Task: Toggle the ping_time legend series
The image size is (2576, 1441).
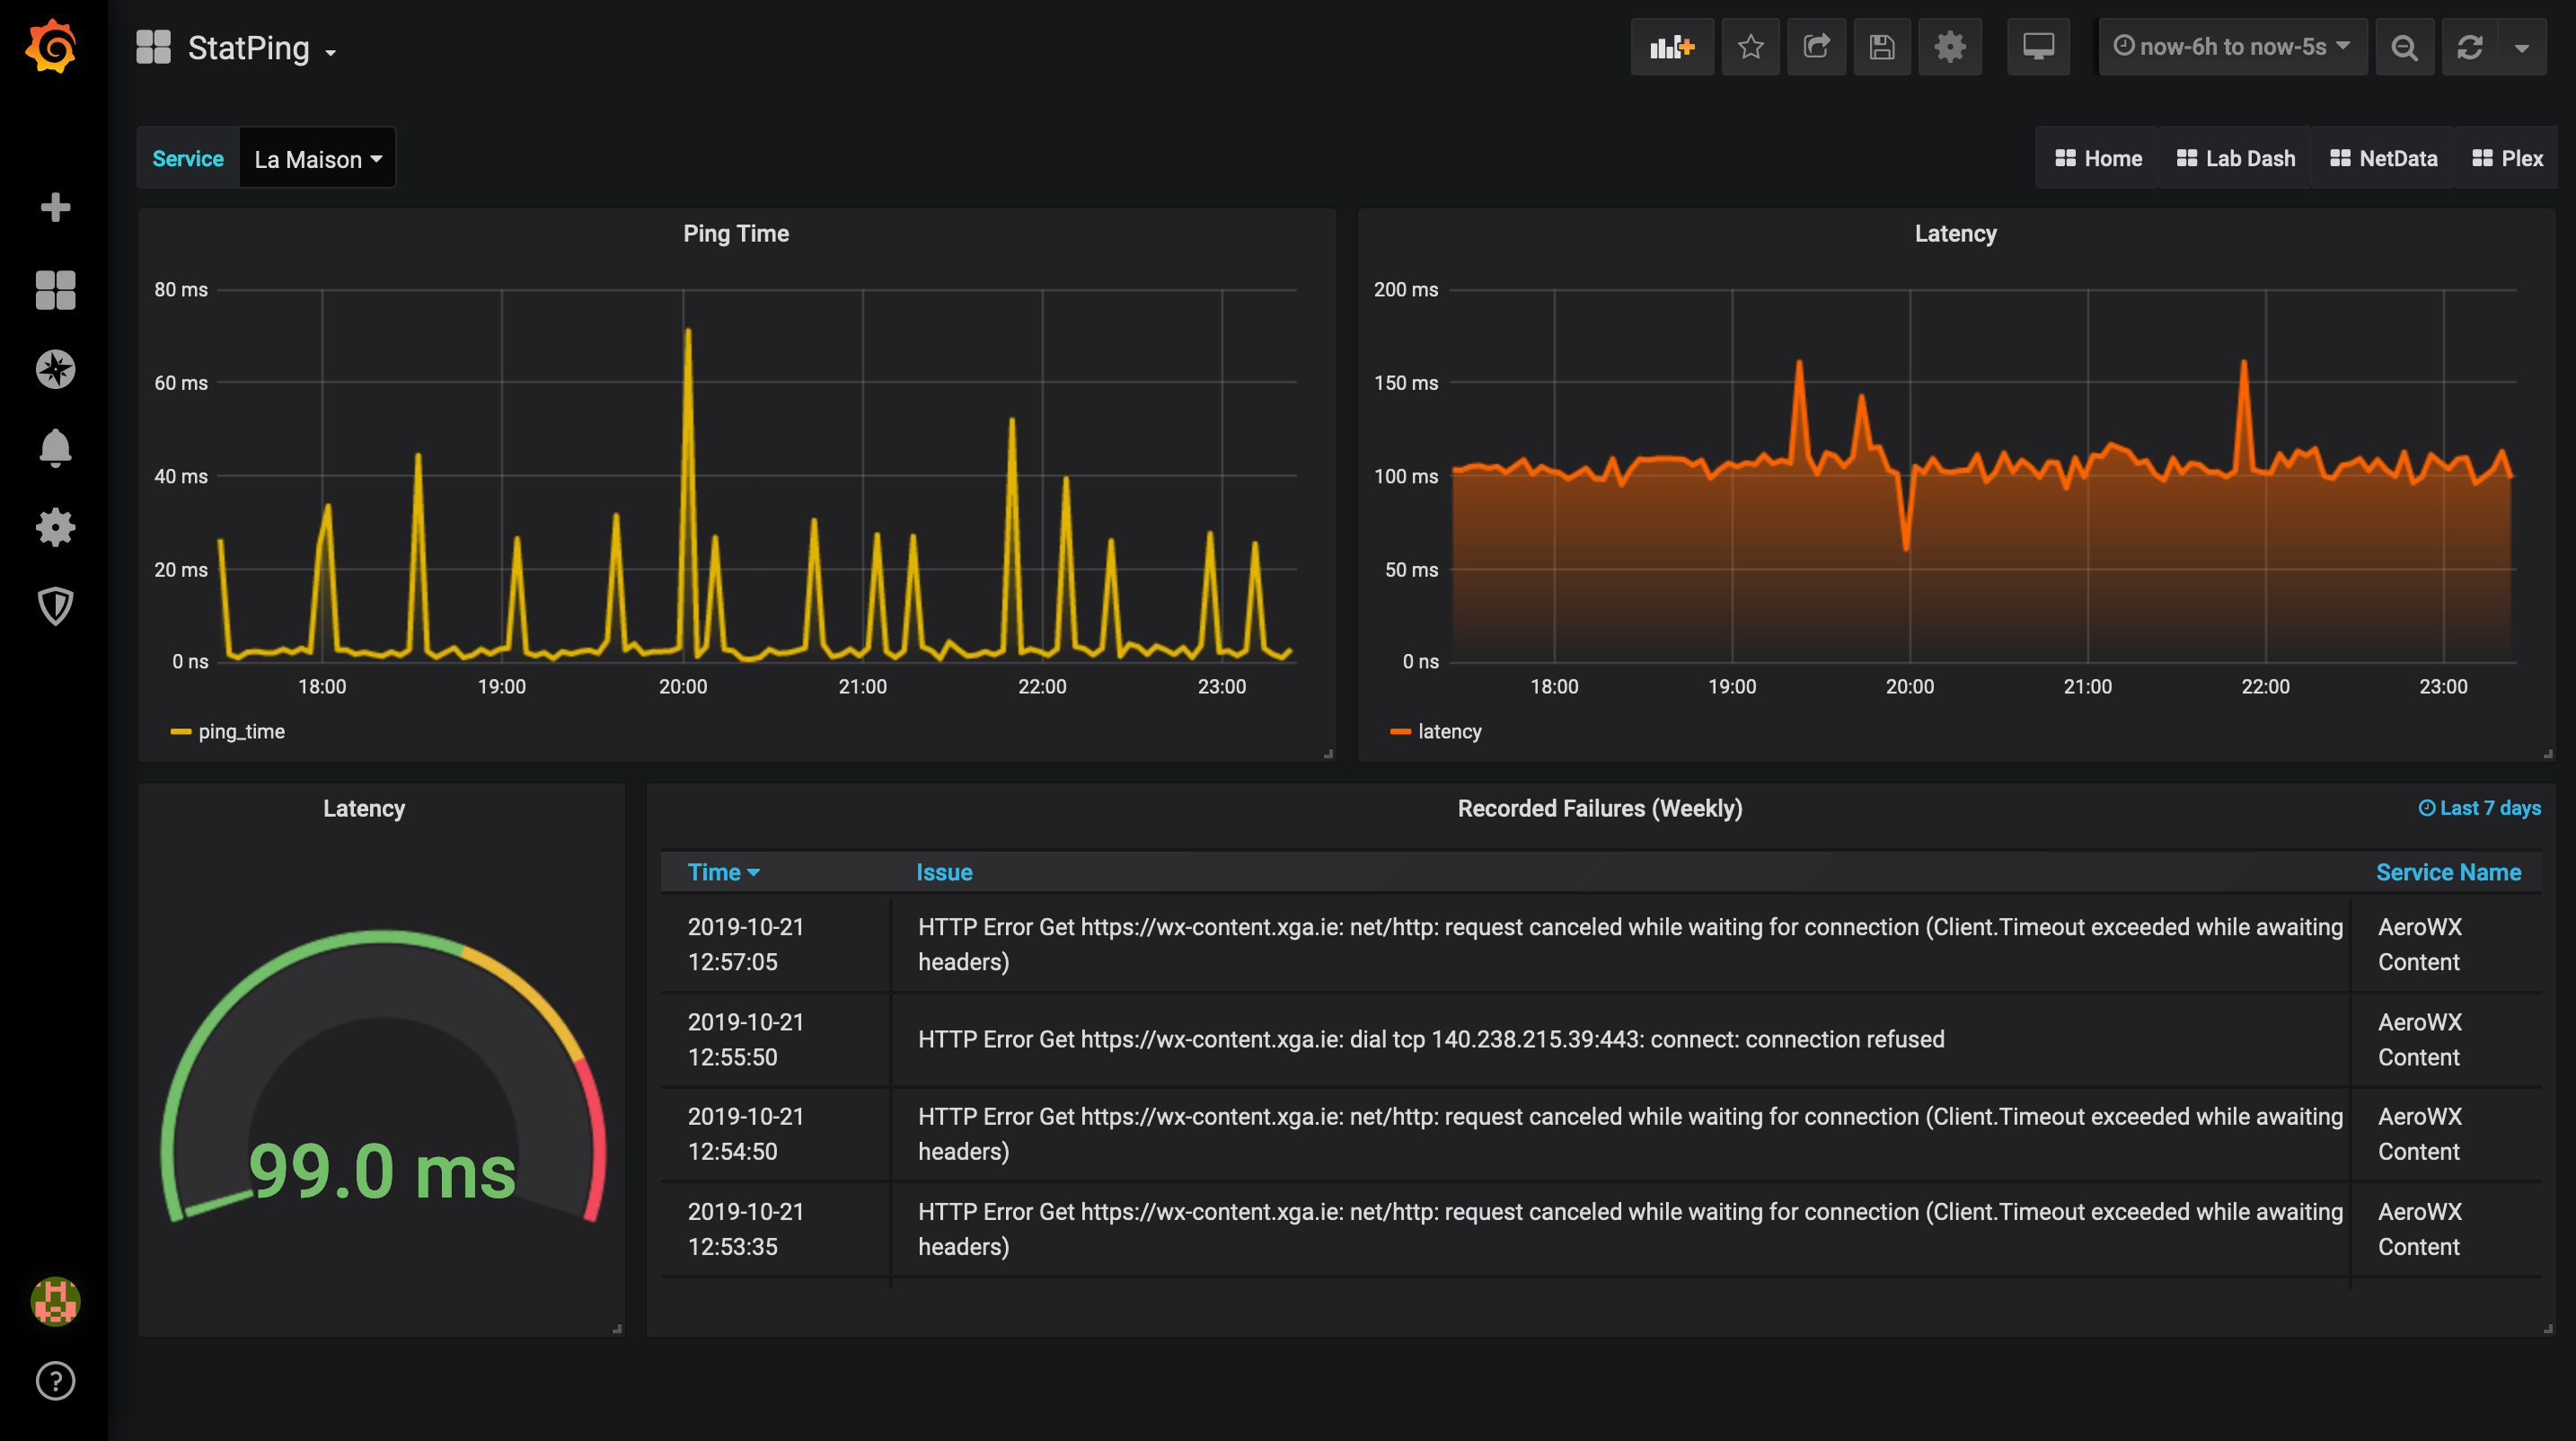Action: click(241, 731)
